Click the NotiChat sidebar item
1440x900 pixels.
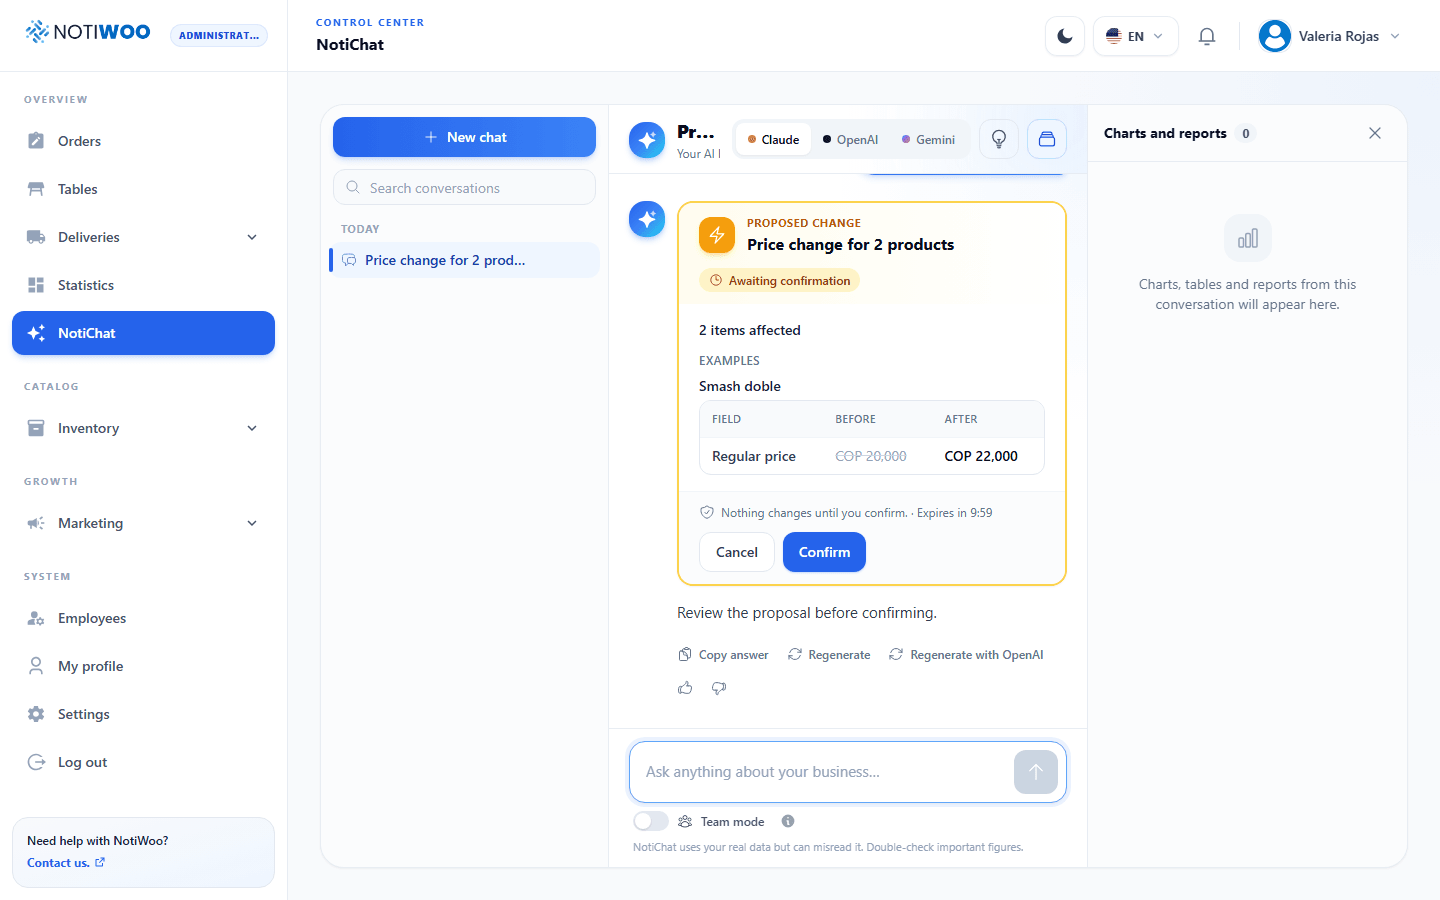(x=143, y=333)
